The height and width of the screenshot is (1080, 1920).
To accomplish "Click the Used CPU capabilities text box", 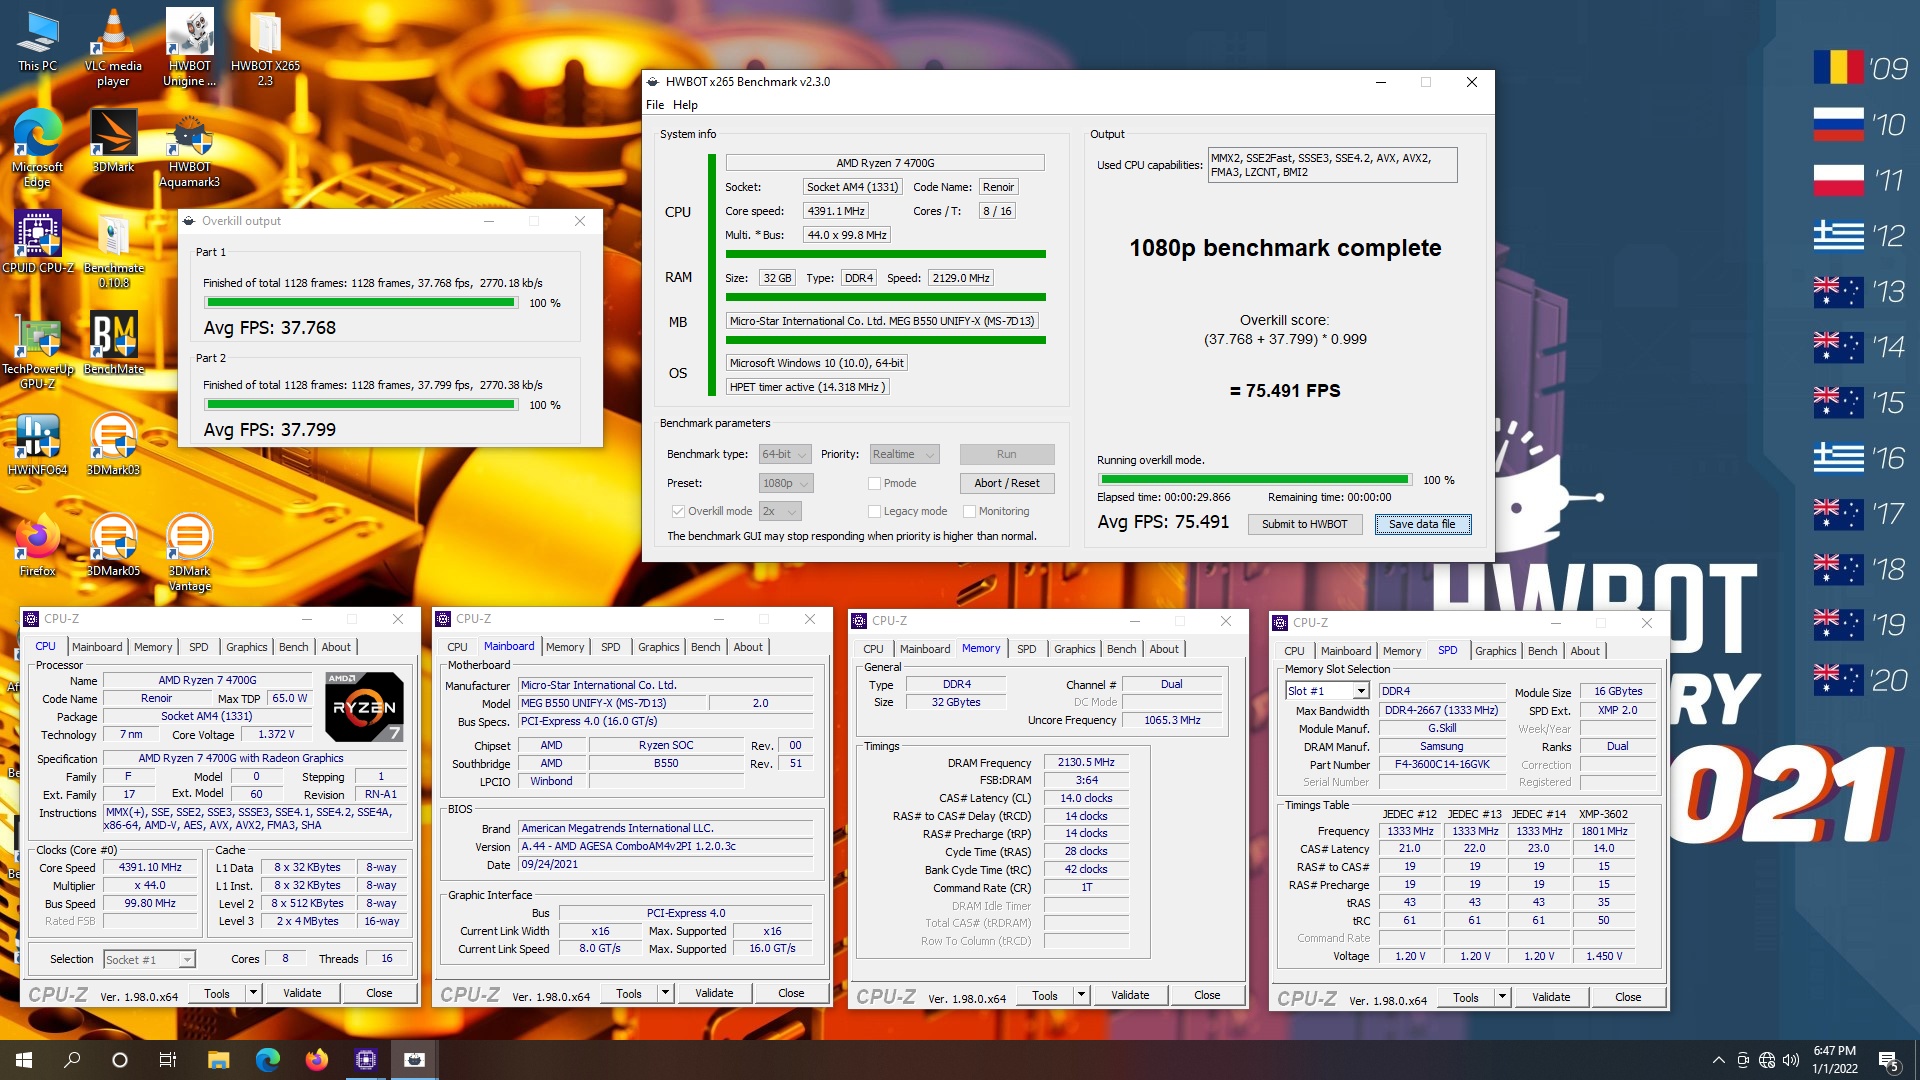I will 1332,165.
